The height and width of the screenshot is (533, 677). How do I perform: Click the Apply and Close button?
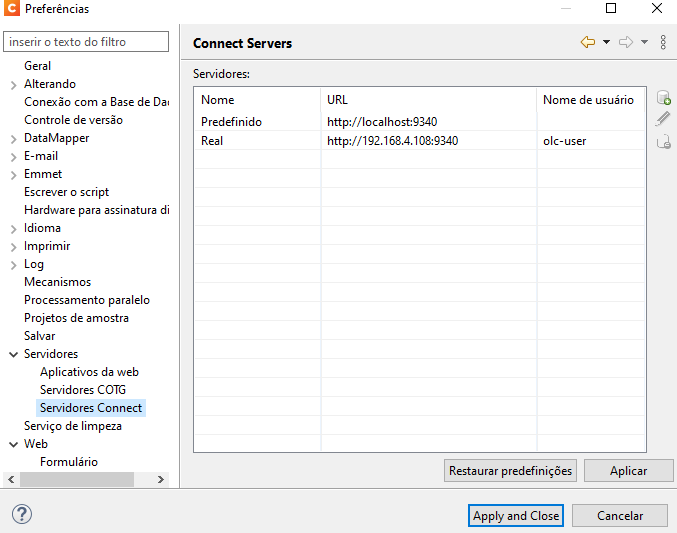tap(516, 516)
